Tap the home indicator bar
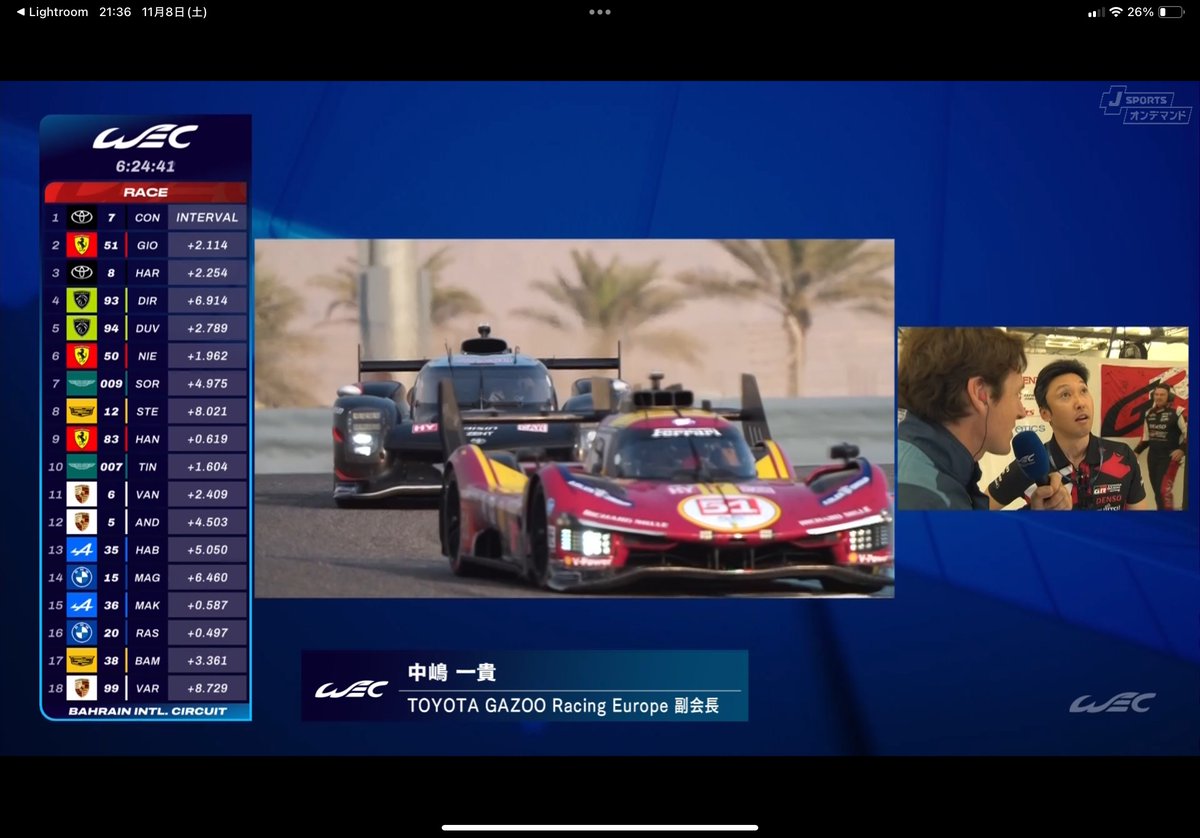This screenshot has height=838, width=1200. click(600, 827)
